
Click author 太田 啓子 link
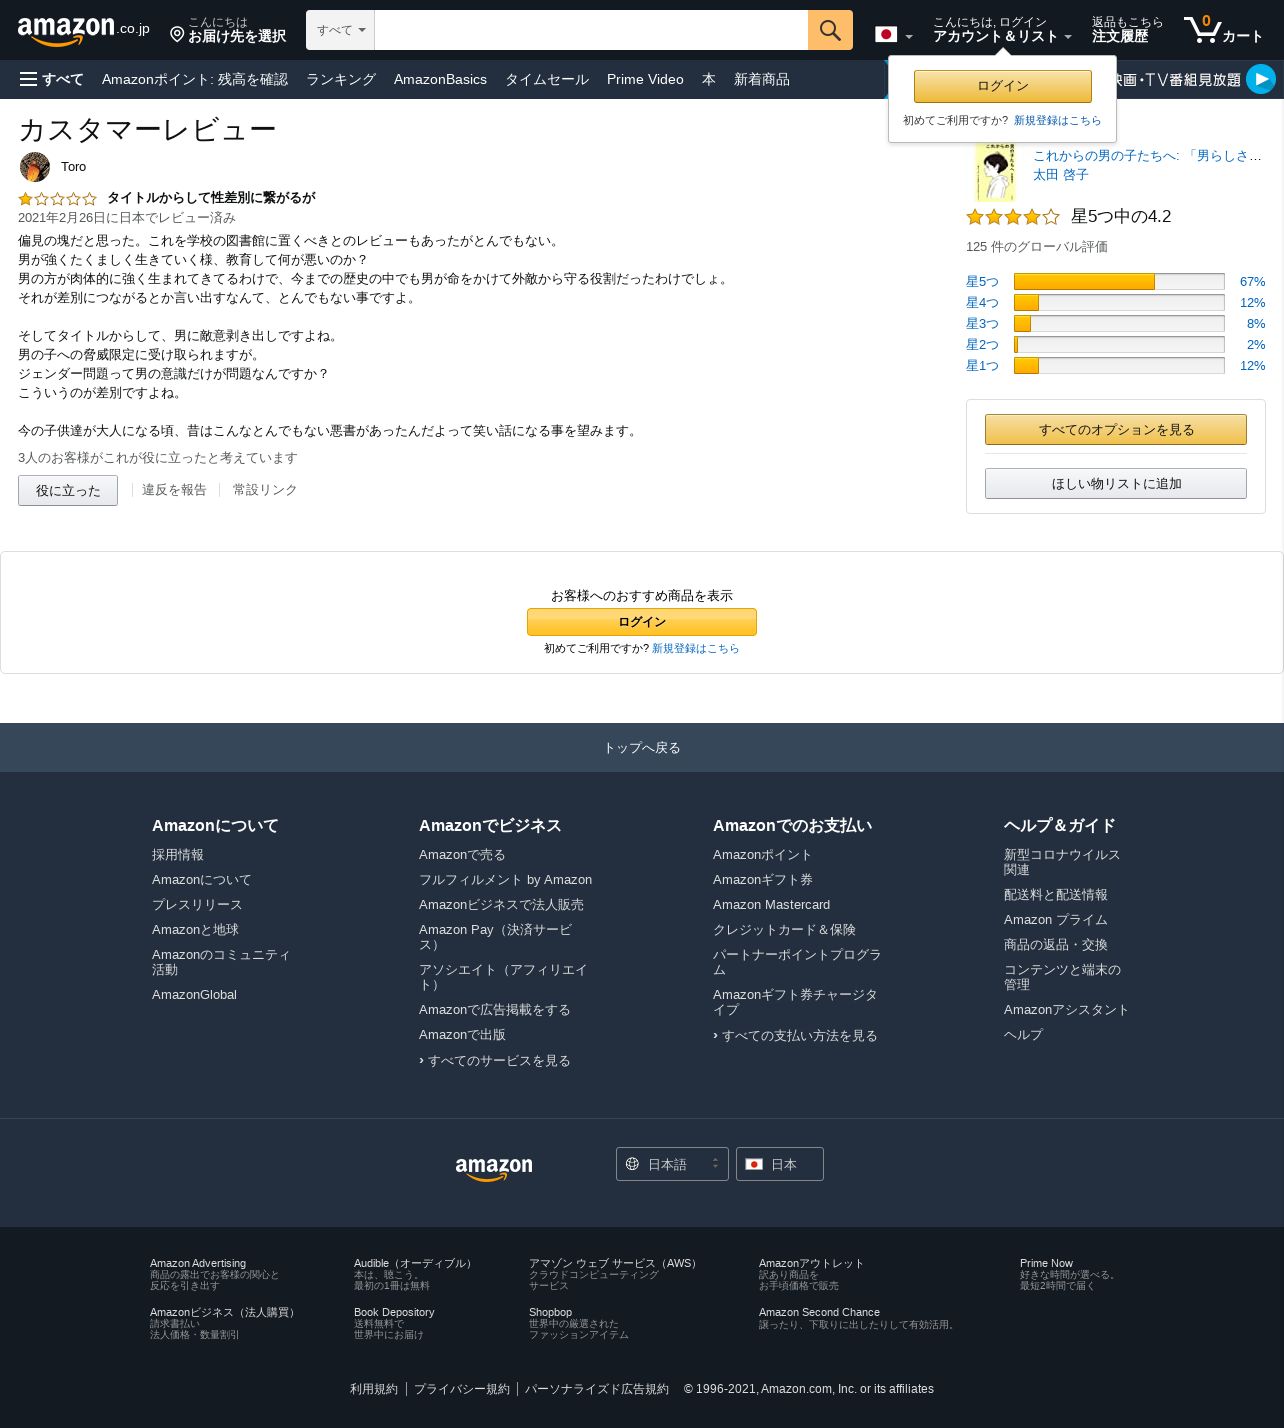(x=1060, y=175)
